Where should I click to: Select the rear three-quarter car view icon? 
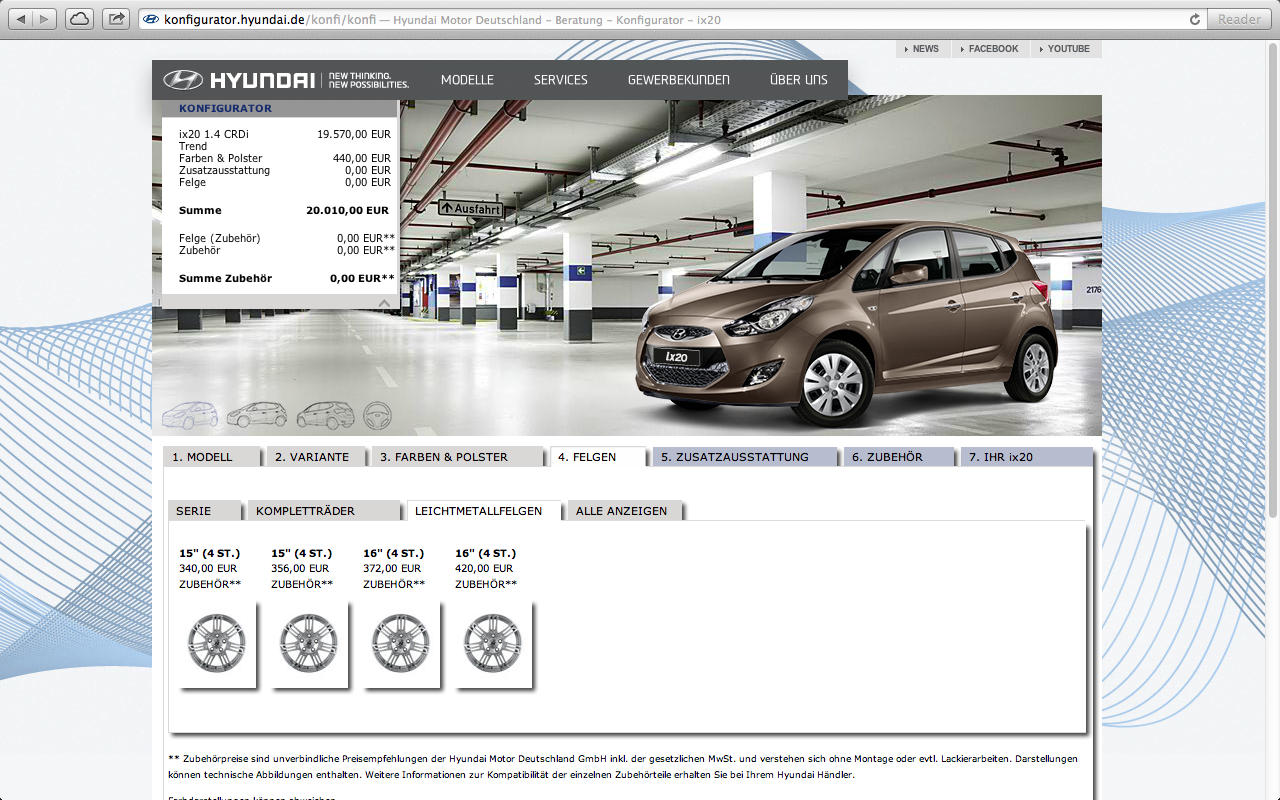click(x=326, y=415)
